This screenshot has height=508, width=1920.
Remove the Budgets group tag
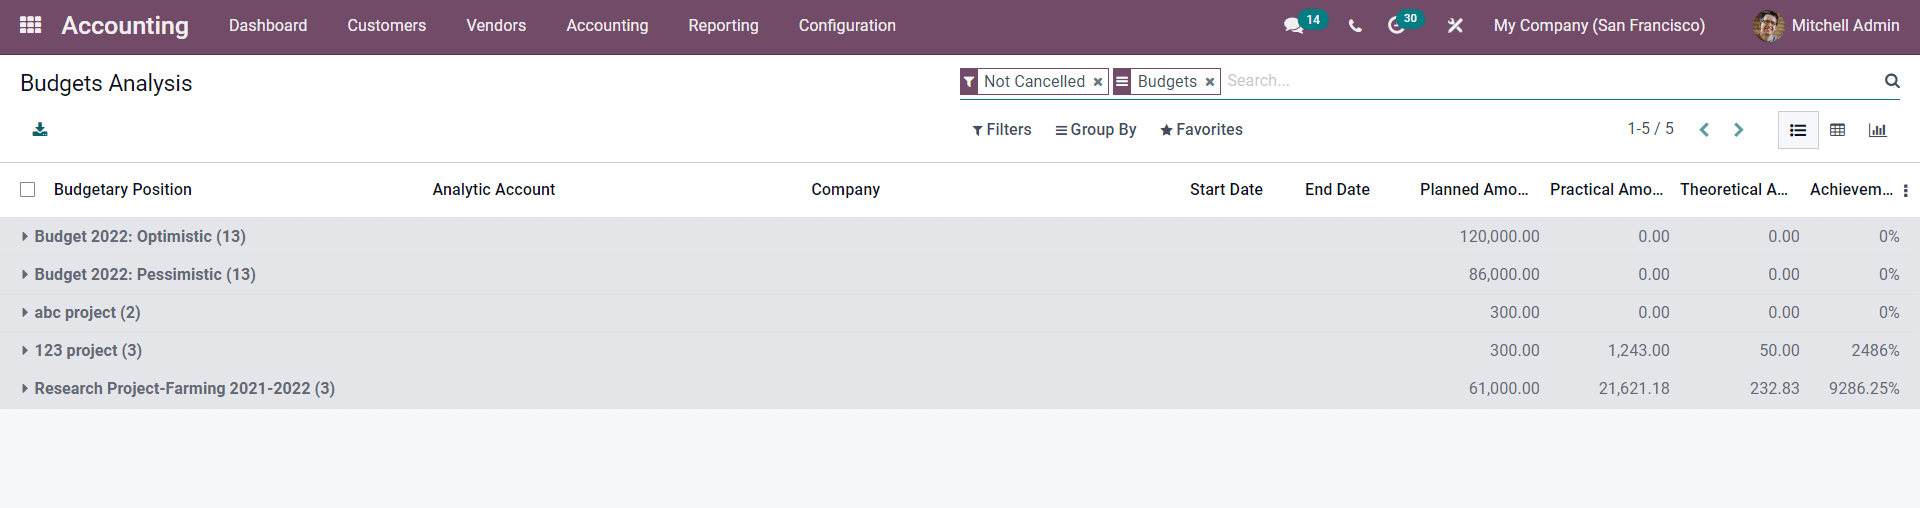[x=1210, y=82]
